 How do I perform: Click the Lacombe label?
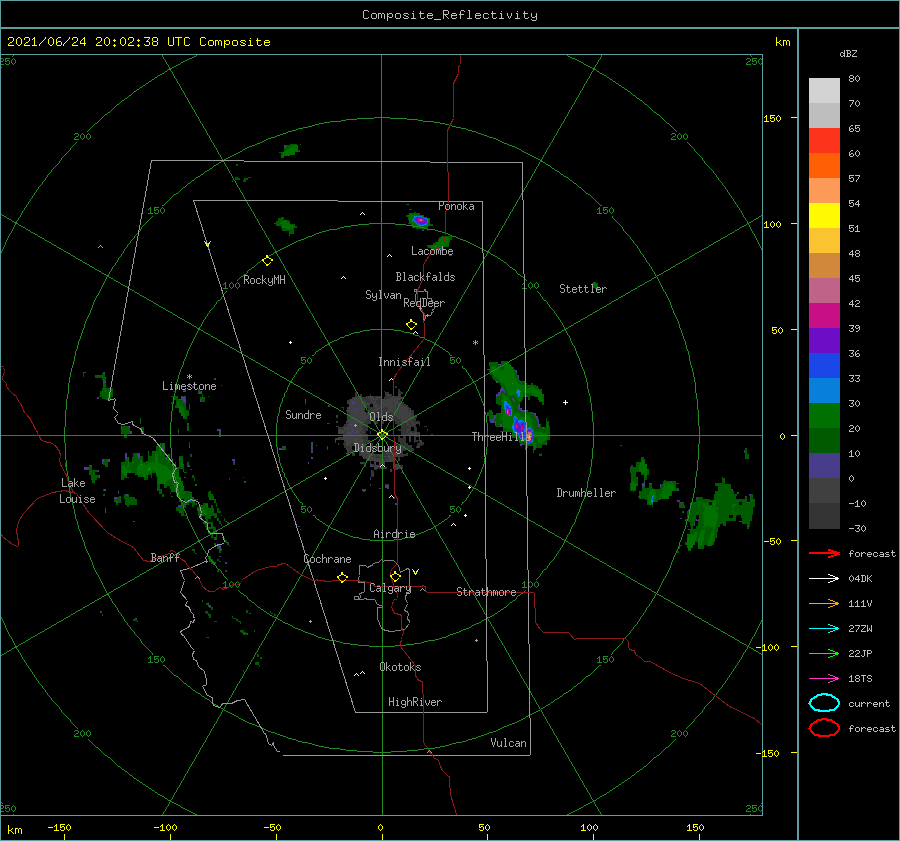point(432,251)
